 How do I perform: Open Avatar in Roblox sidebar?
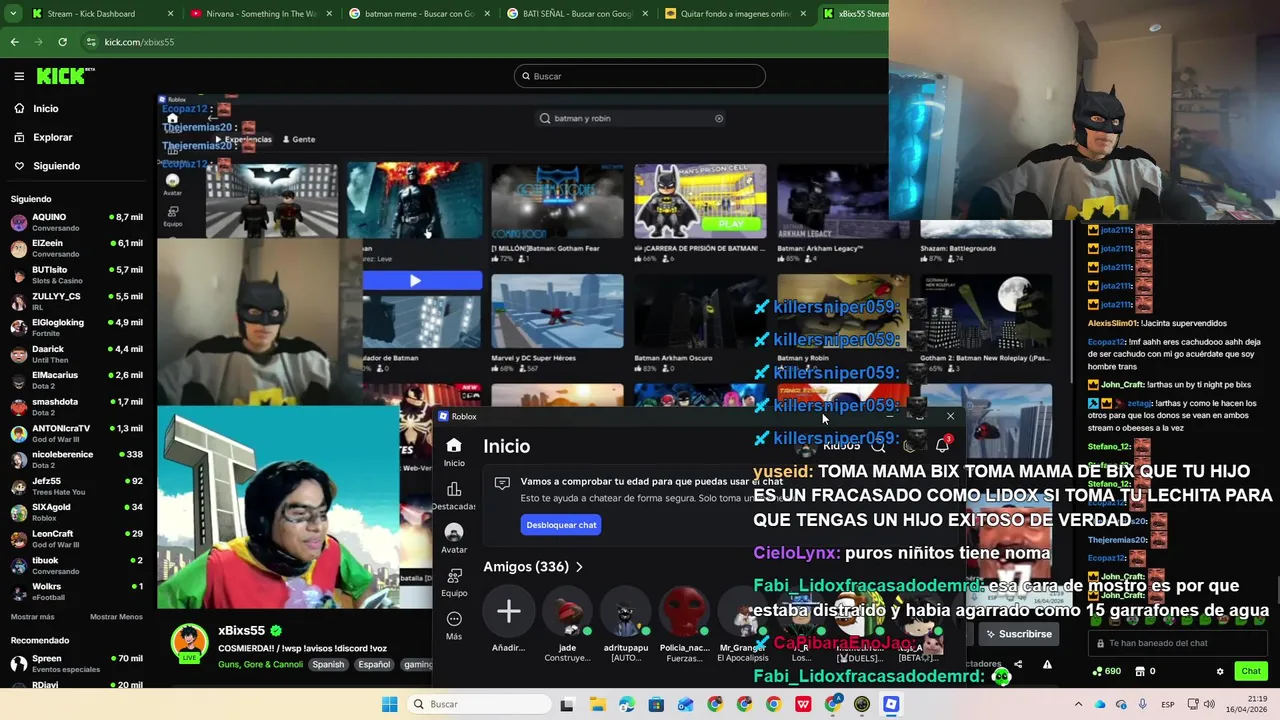pos(454,538)
